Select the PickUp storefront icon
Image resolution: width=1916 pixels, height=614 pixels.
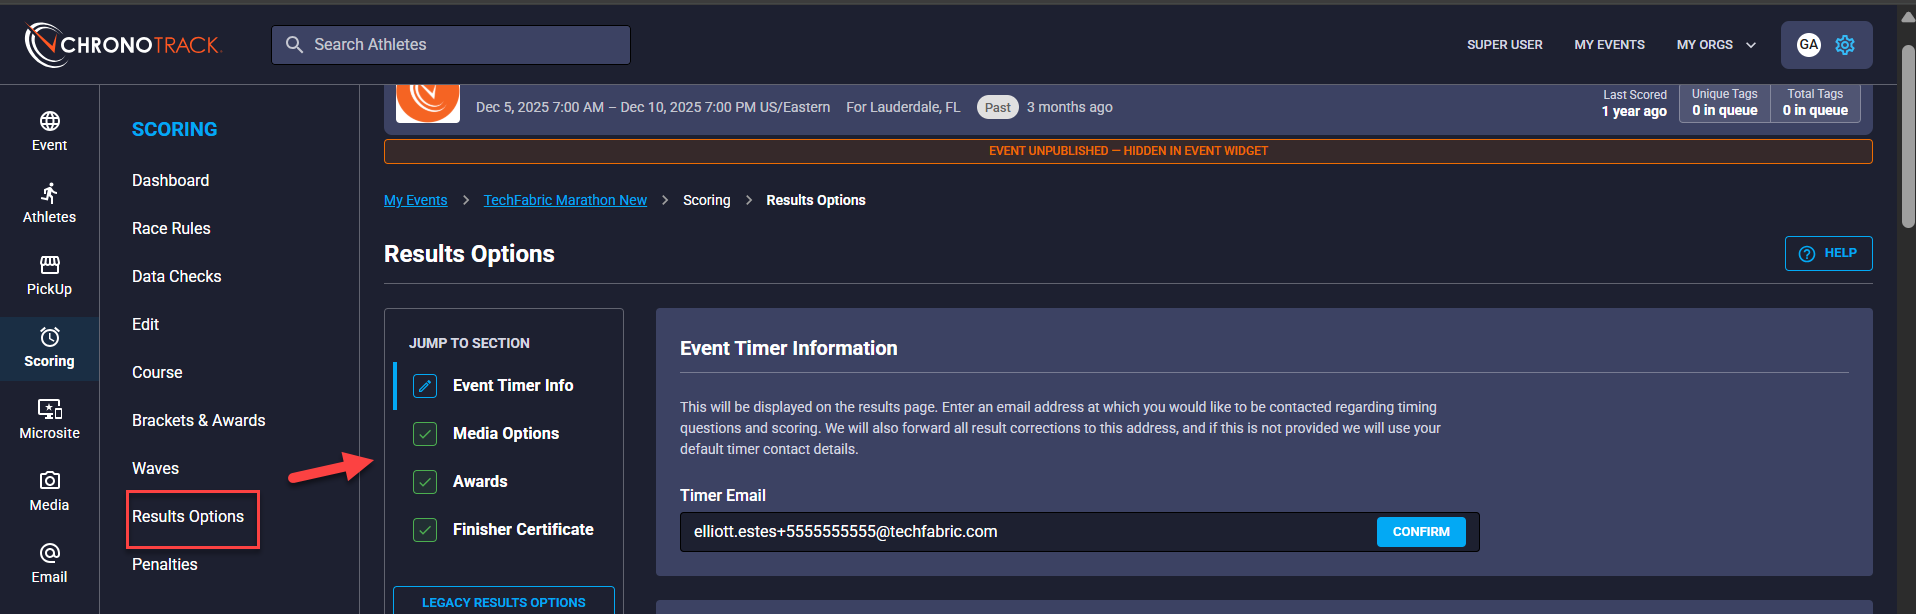point(49,265)
